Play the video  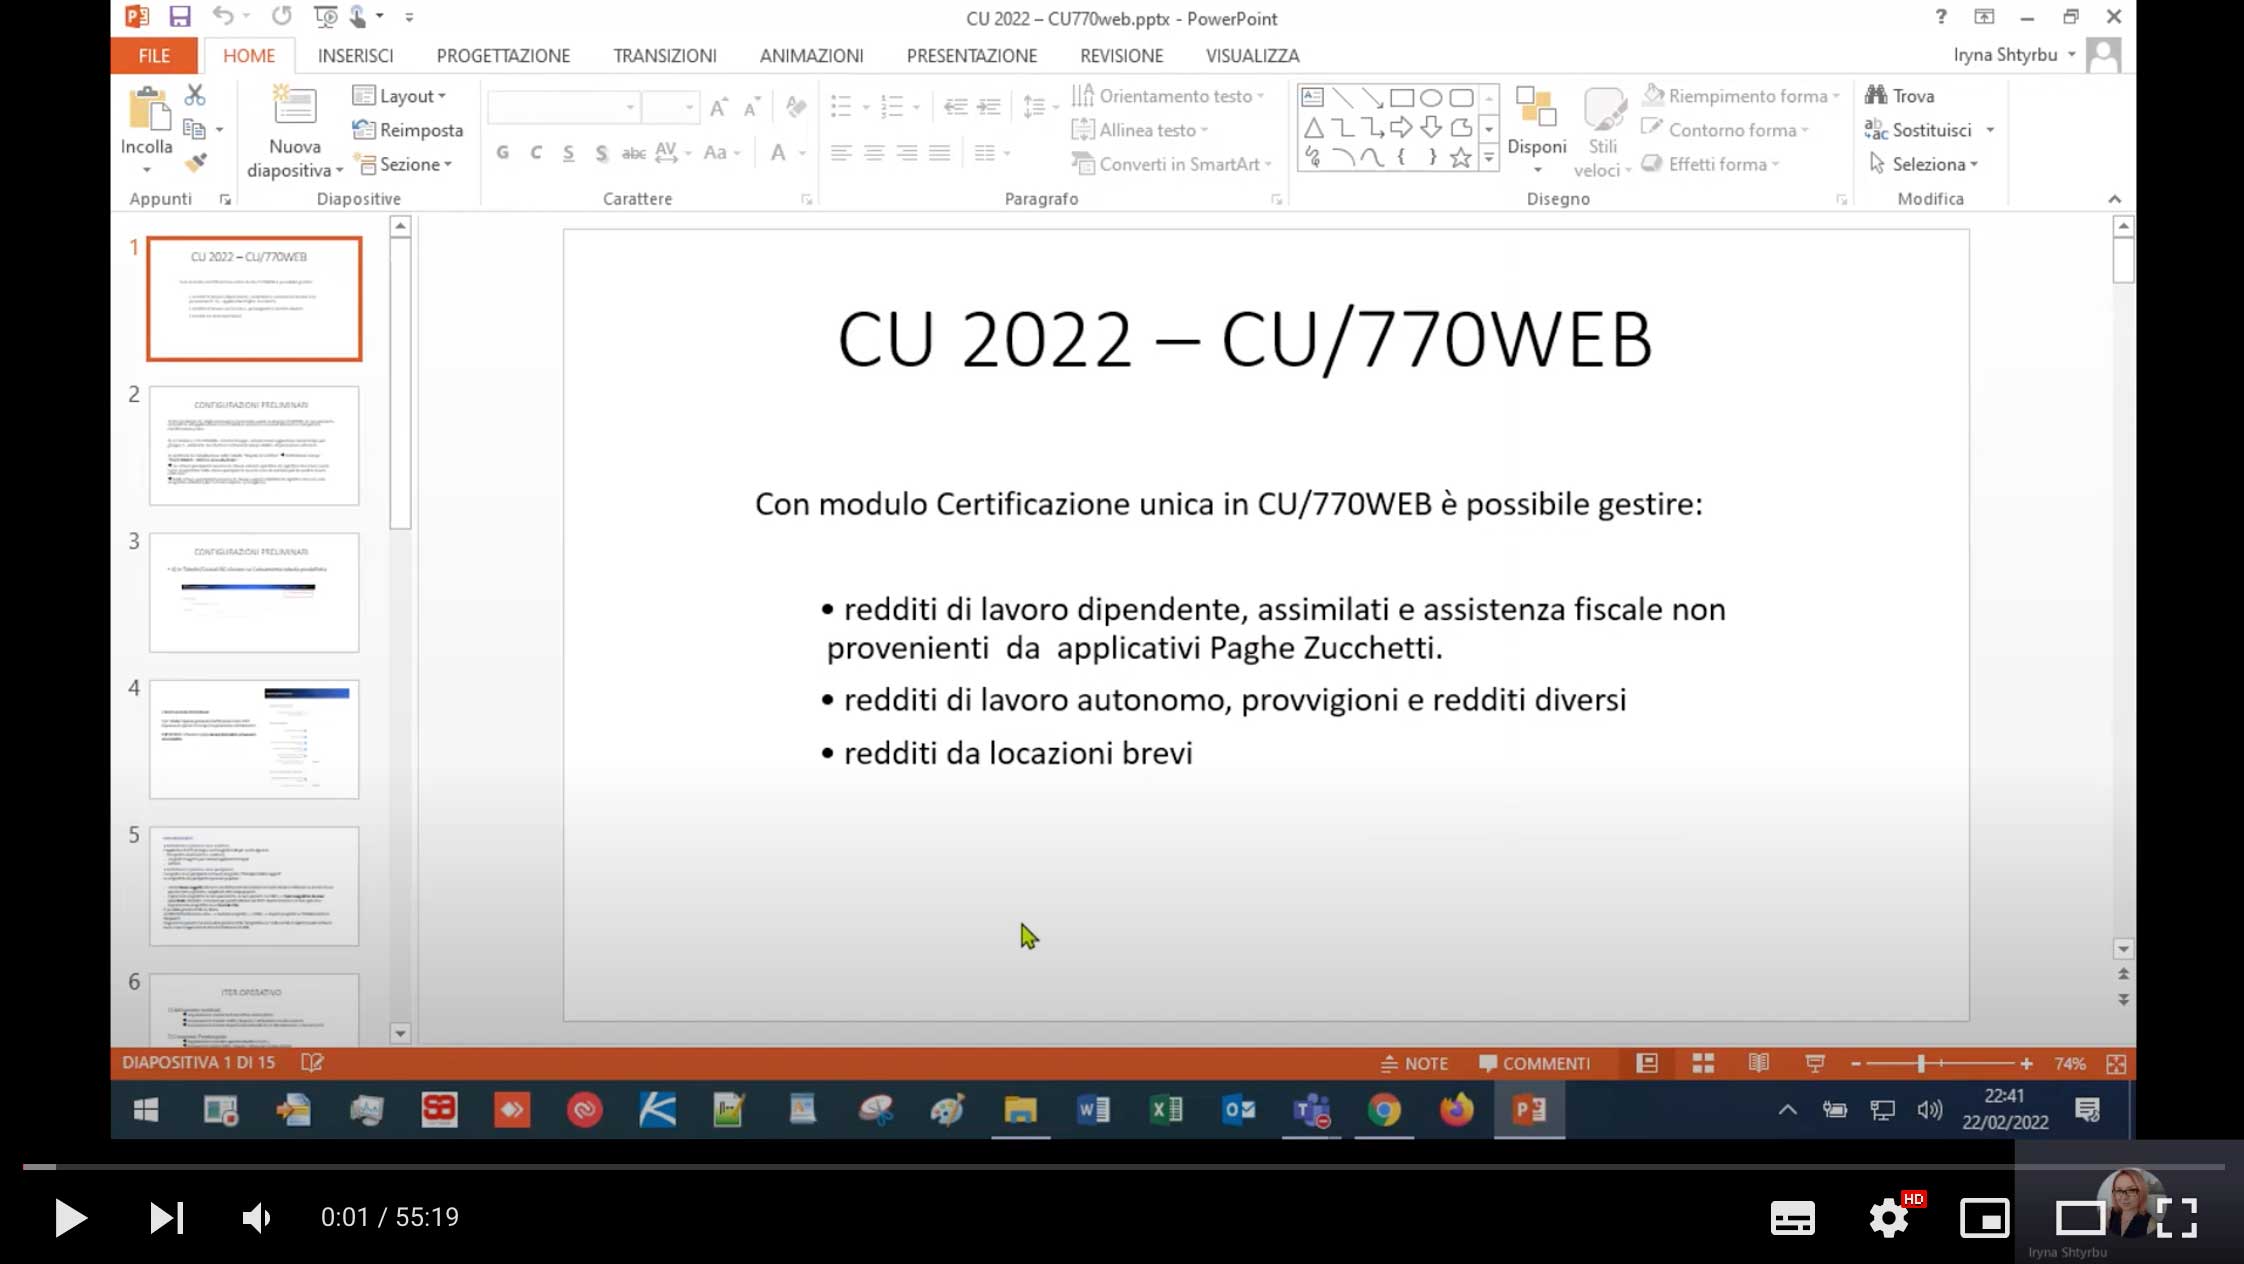[x=70, y=1217]
